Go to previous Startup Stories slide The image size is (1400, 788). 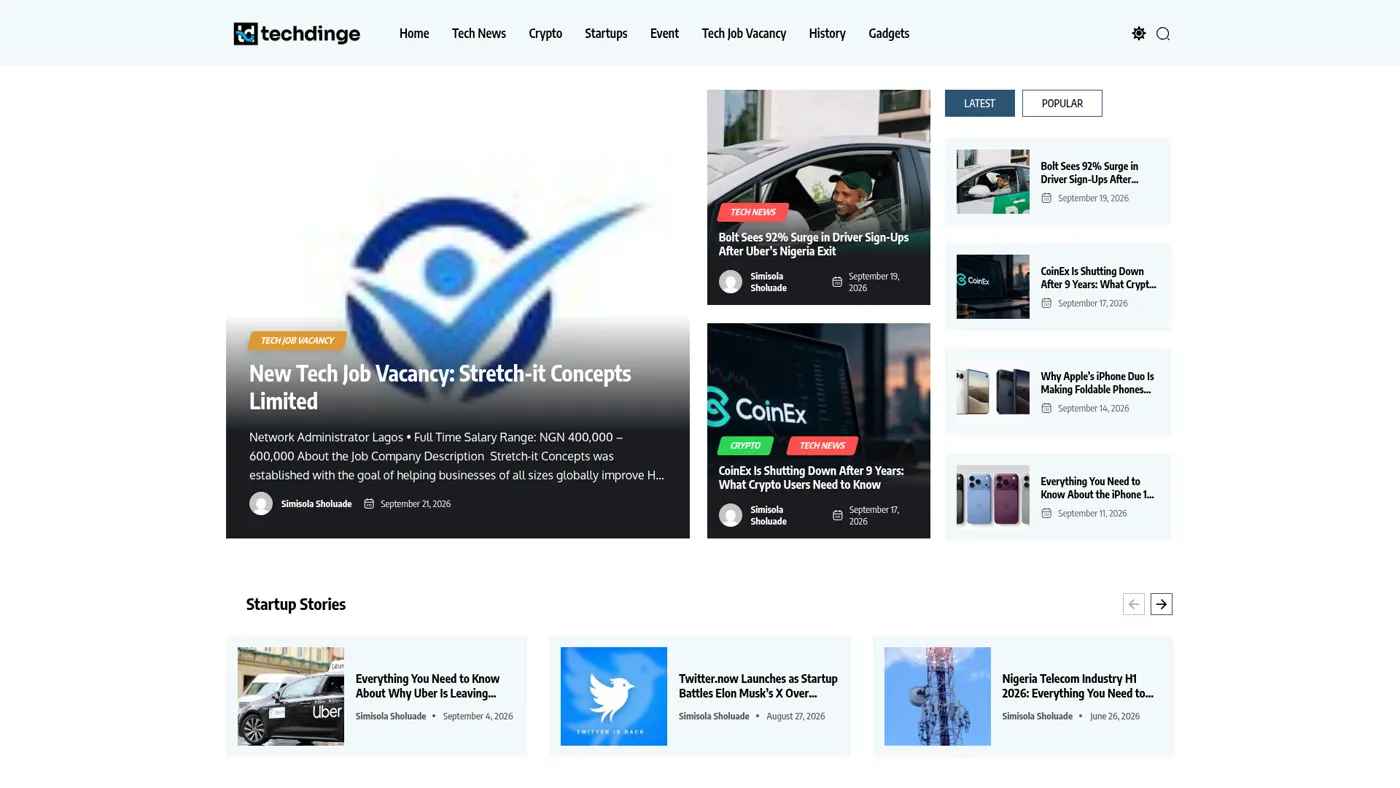(1133, 604)
